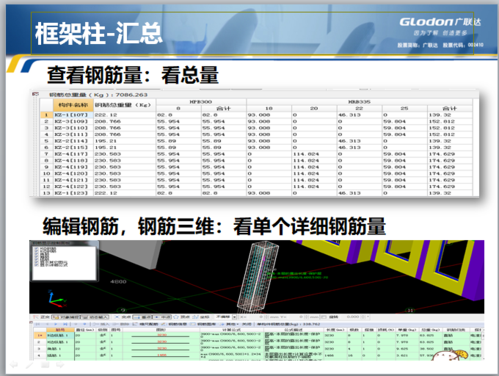
Task: Toggle the 对象捕捉 button in status toolbar
Action: 65,317
